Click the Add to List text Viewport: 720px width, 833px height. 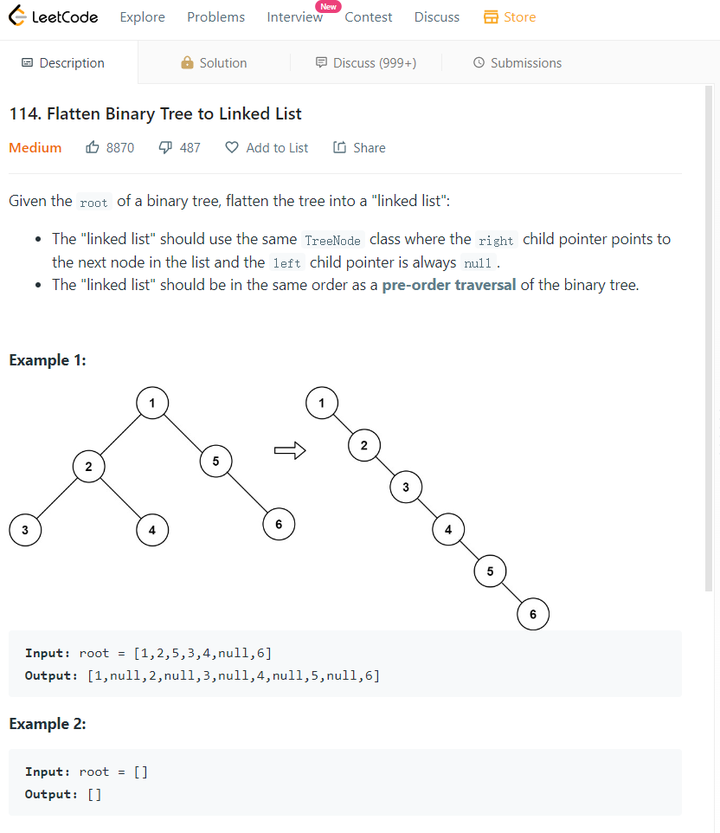pyautogui.click(x=277, y=148)
